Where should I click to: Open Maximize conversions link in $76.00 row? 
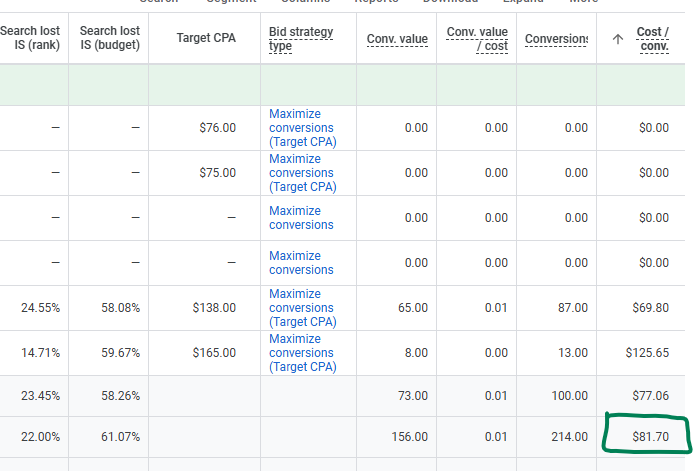[301, 128]
